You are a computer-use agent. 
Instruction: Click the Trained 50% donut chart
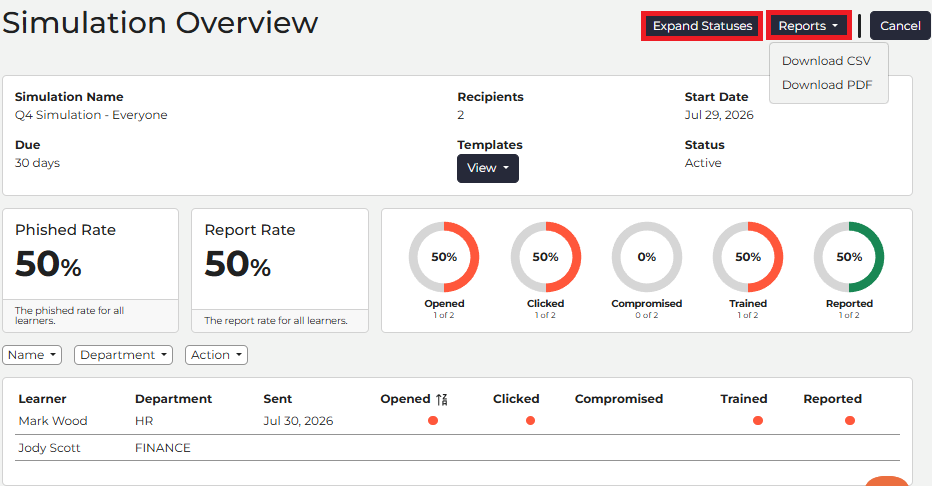pos(748,257)
